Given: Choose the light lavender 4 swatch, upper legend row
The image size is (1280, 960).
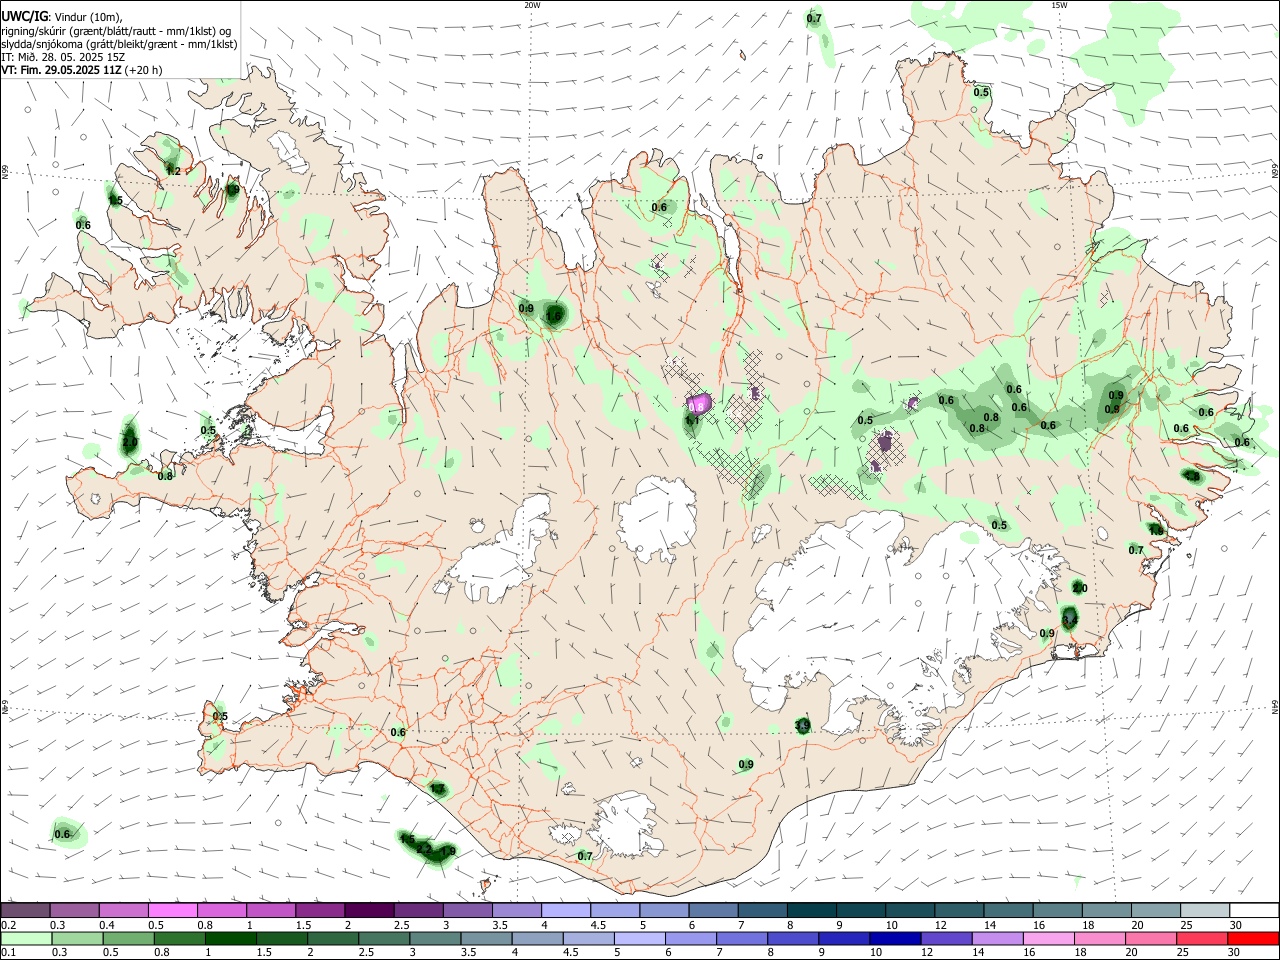Looking at the screenshot, I should [564, 911].
